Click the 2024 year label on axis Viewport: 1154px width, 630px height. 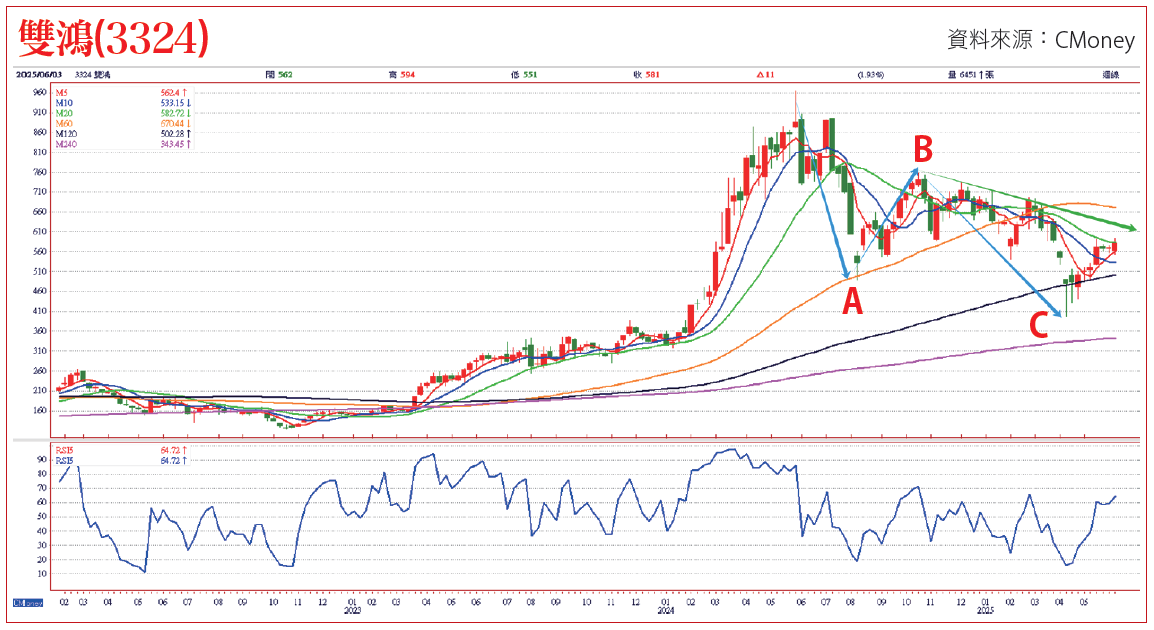click(x=666, y=609)
